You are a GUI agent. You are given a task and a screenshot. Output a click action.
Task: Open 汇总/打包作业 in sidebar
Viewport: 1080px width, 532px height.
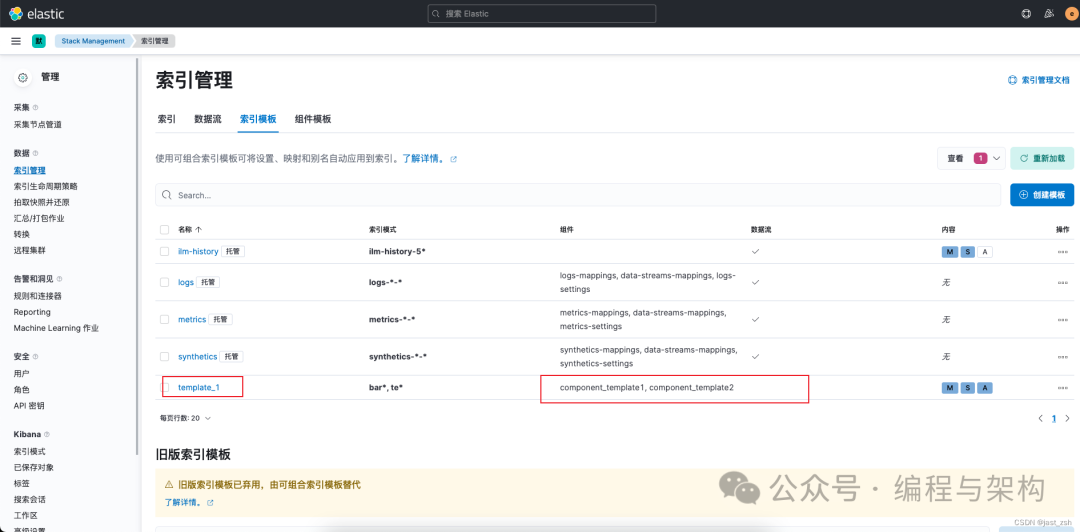[39, 218]
